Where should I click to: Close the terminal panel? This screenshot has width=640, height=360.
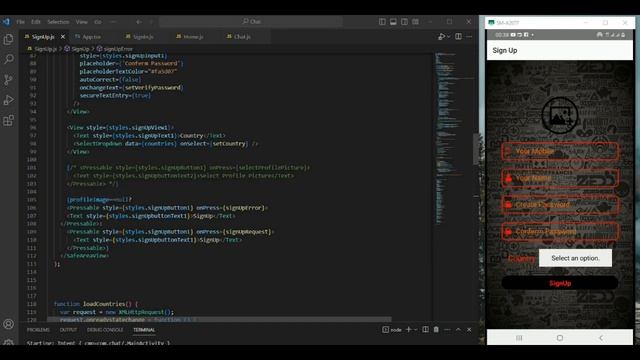pyautogui.click(x=469, y=330)
